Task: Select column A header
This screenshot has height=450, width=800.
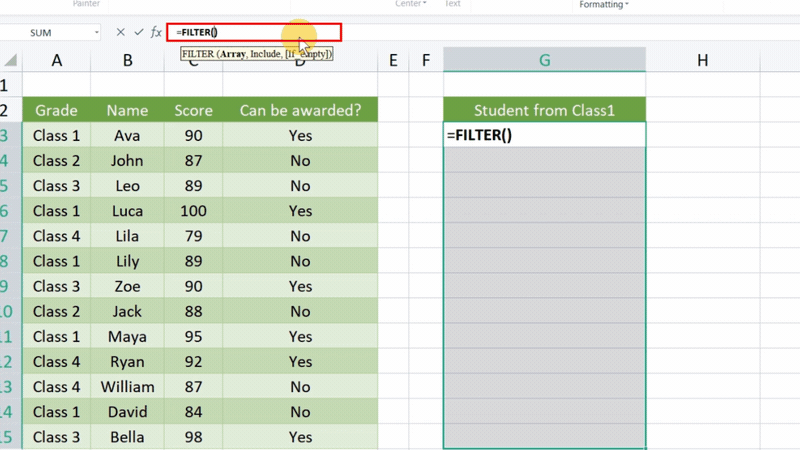Action: [x=56, y=60]
